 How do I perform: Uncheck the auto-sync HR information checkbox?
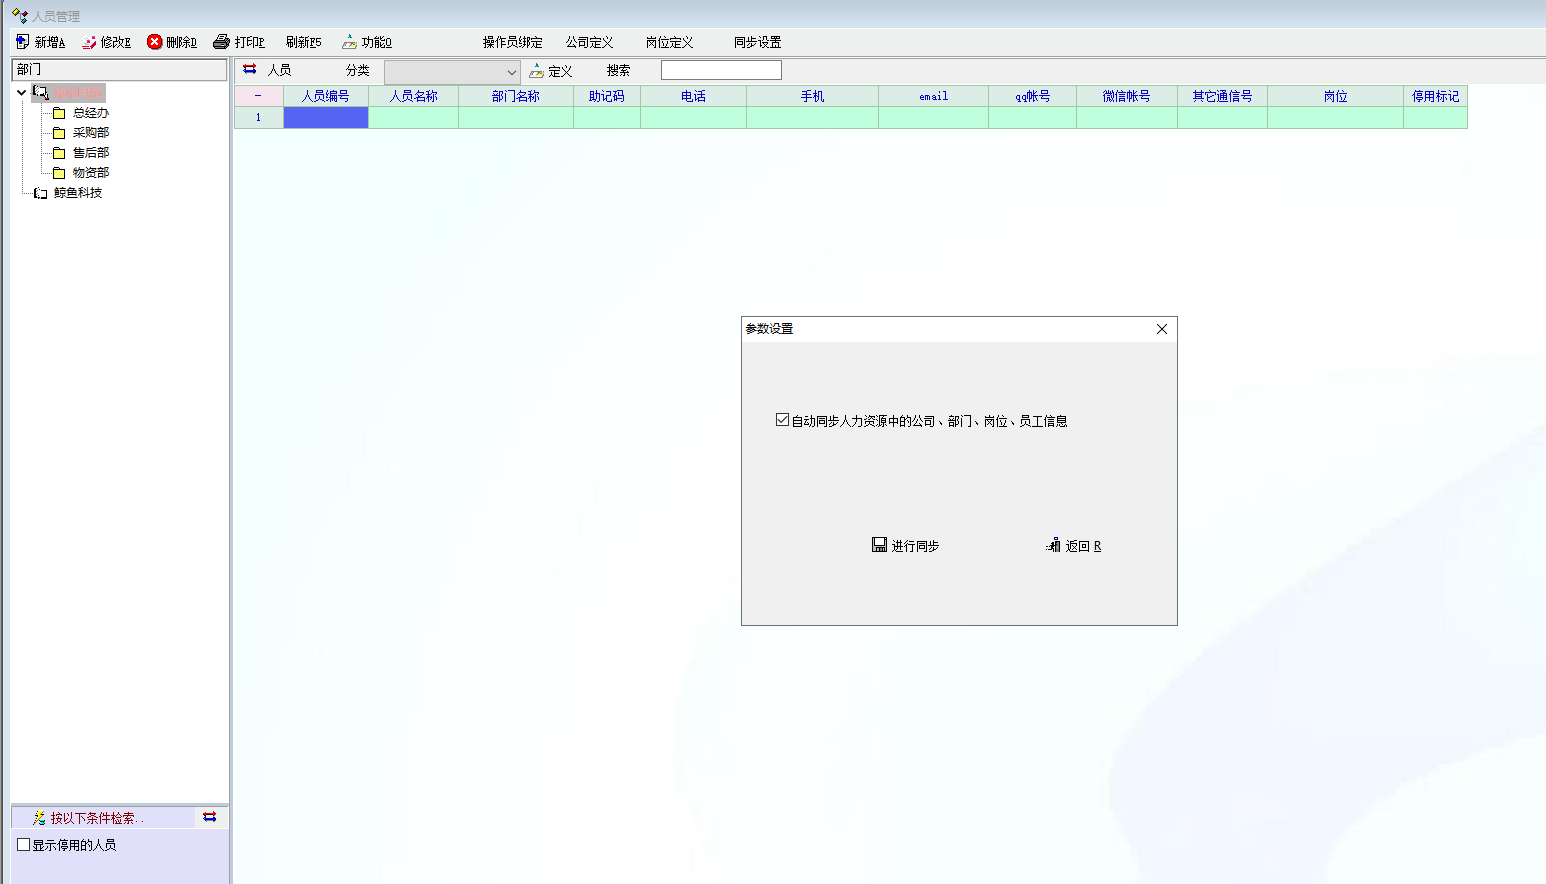tap(782, 420)
